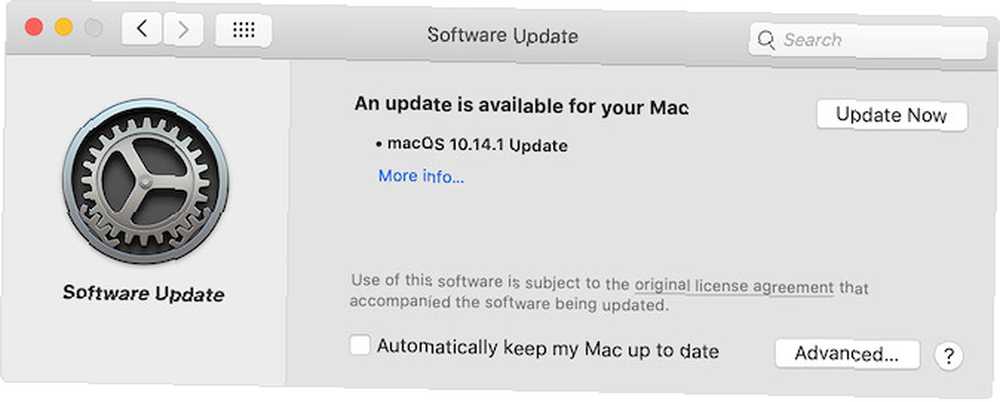Screen dimensions: 1000x402
Task: Click the magnifying glass in the search box
Action: pyautogui.click(x=766, y=40)
